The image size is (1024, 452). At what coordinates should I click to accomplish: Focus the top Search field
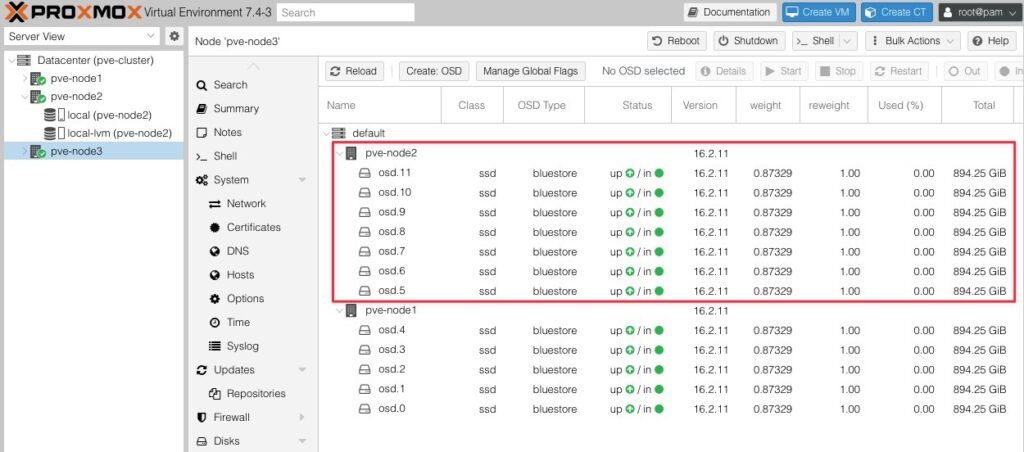click(345, 12)
